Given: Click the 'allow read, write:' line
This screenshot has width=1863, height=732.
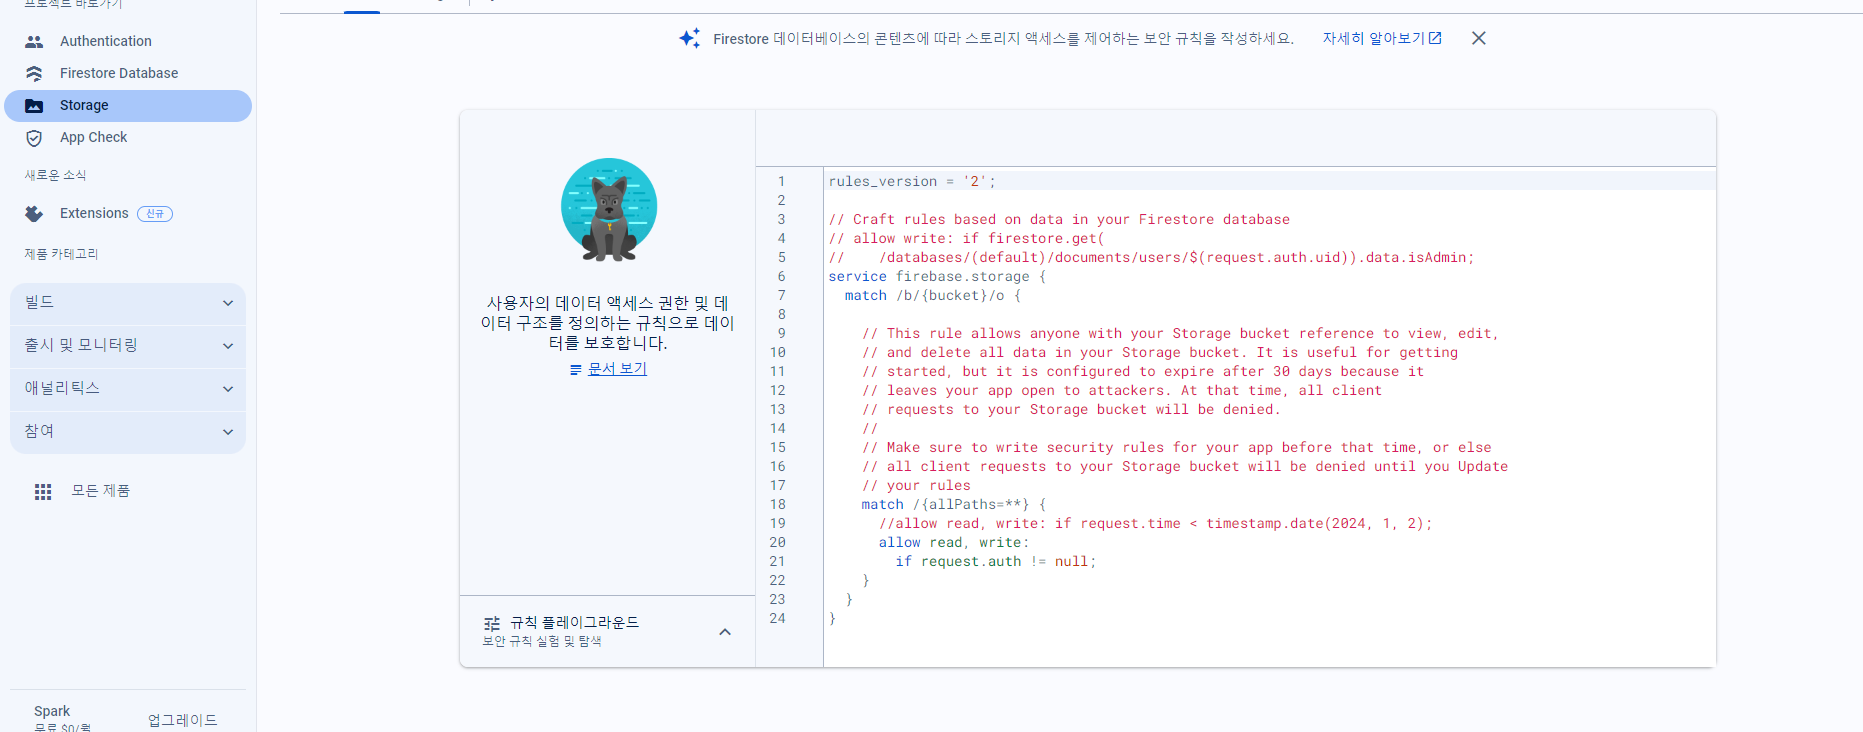Looking at the screenshot, I should 954,542.
